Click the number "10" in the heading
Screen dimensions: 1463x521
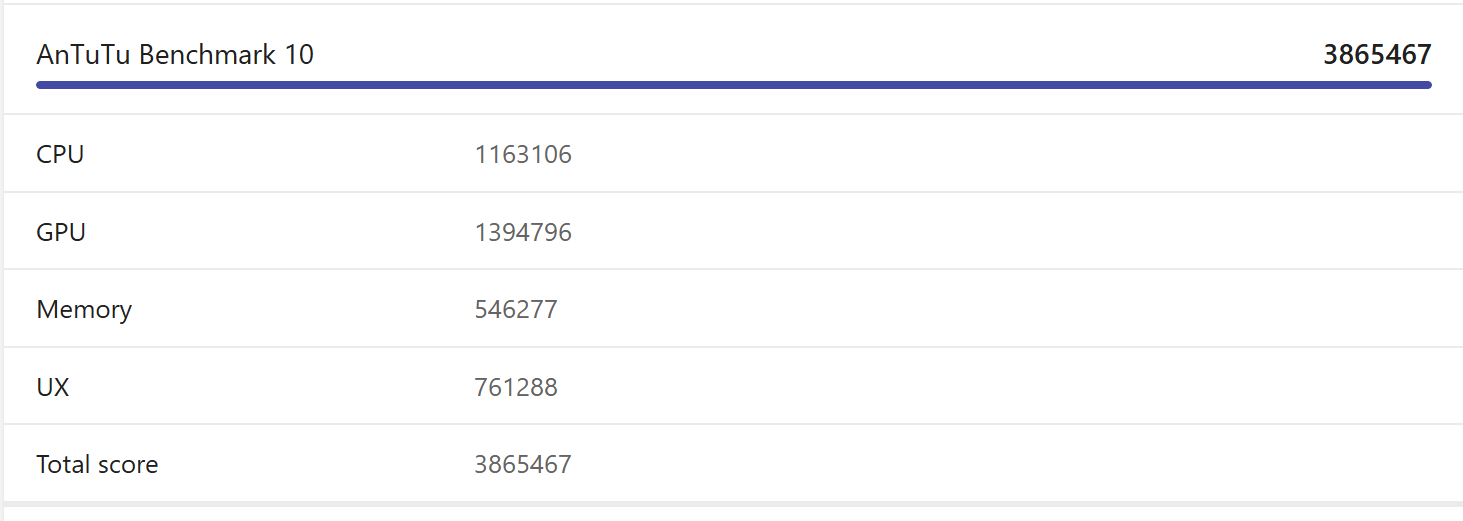pos(299,55)
